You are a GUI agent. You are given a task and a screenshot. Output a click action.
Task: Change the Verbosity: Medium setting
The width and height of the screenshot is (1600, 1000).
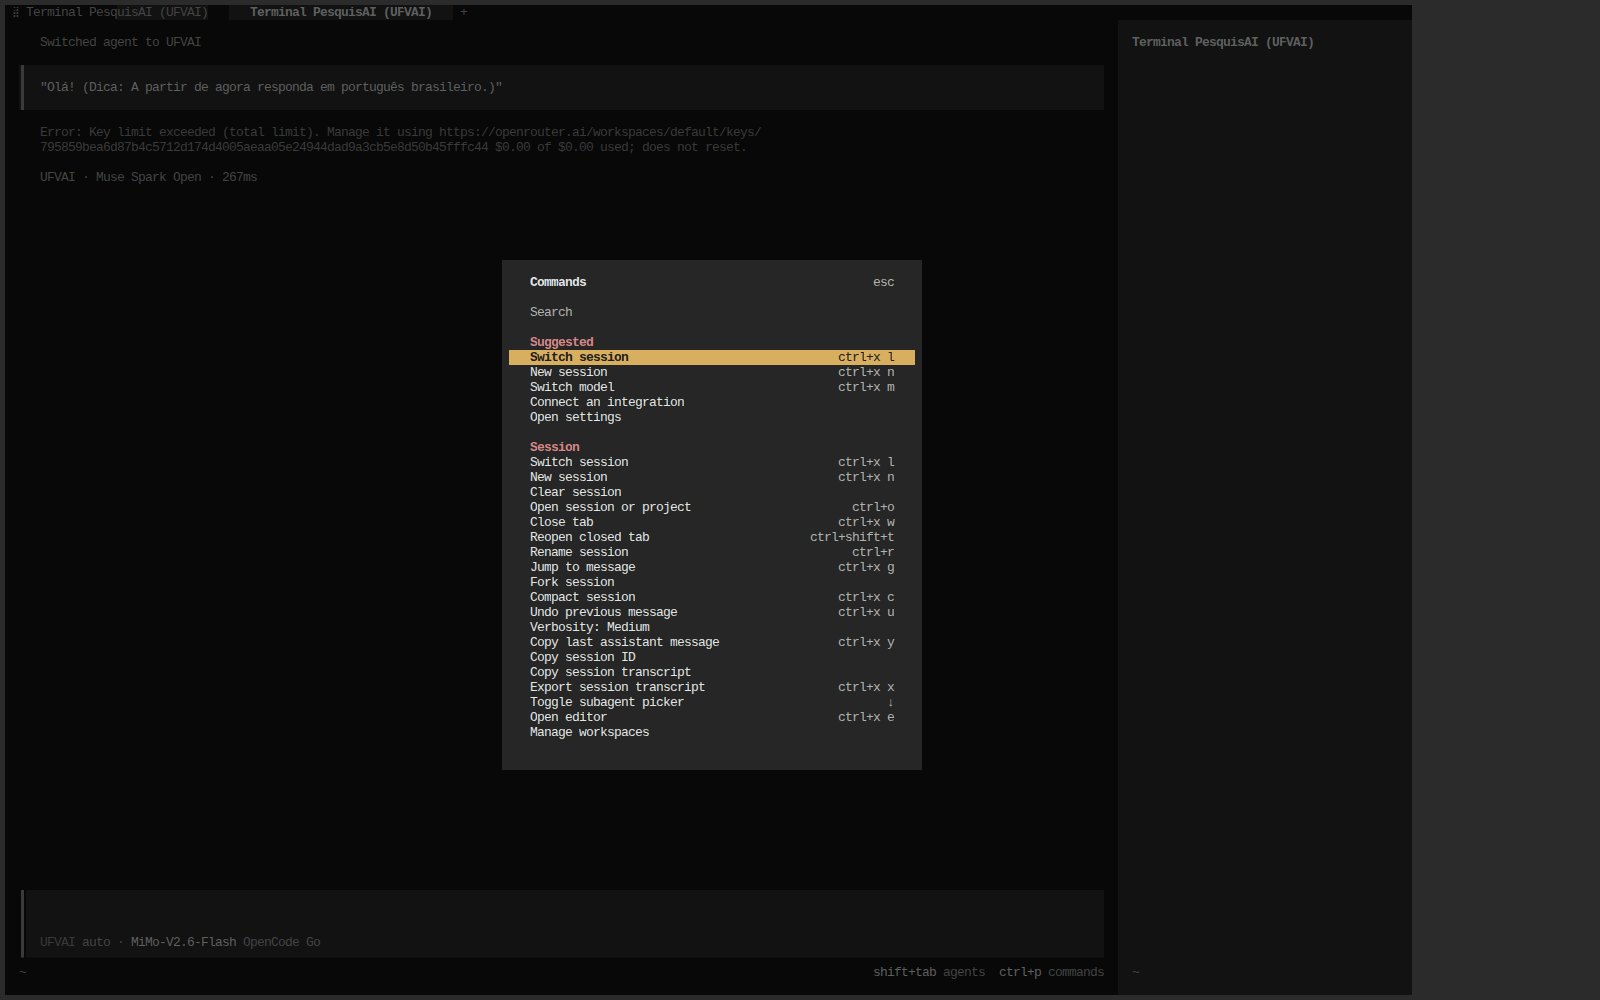tap(711, 627)
